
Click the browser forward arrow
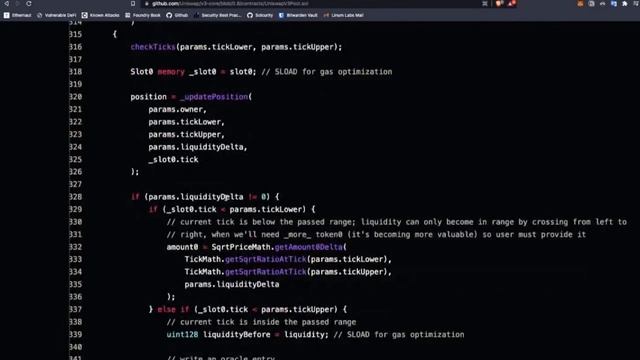[18, 4]
